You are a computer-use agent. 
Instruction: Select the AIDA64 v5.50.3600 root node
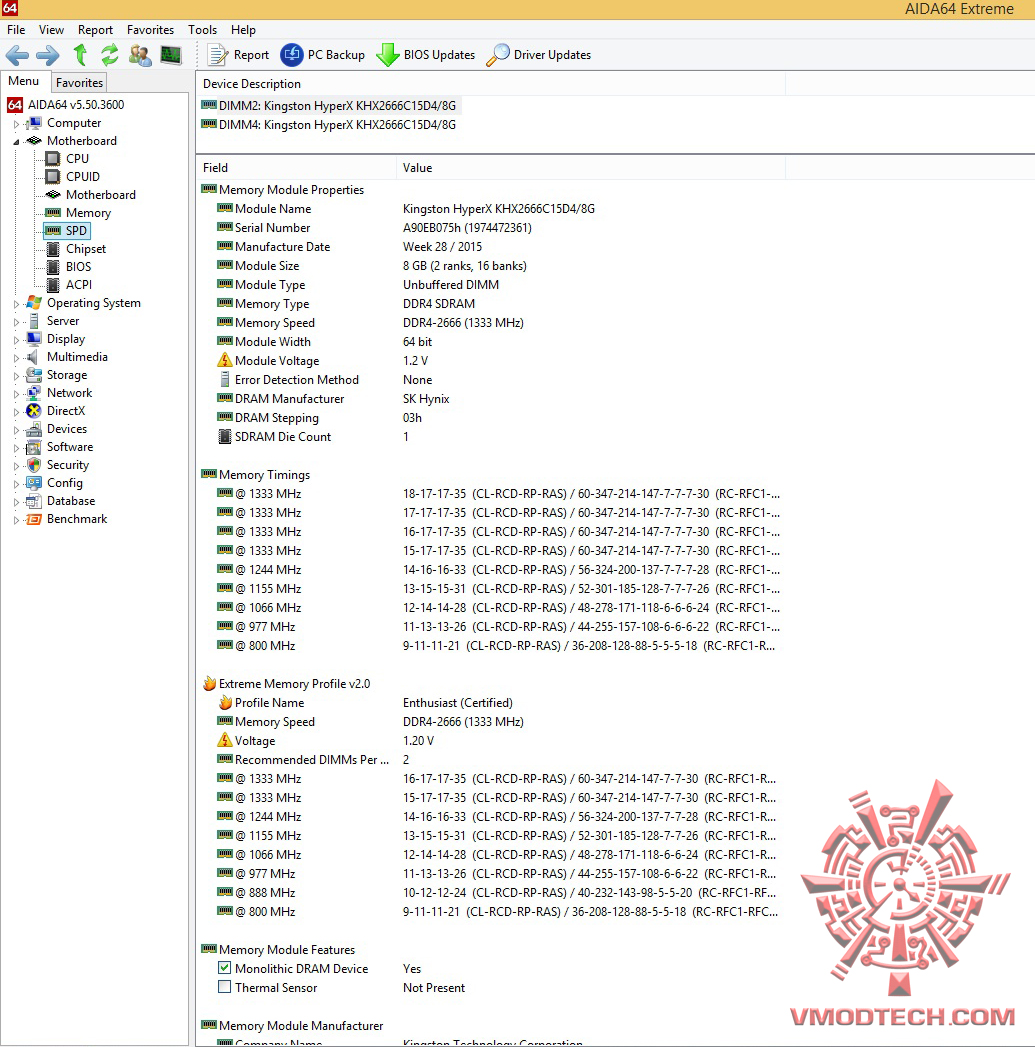click(65, 105)
